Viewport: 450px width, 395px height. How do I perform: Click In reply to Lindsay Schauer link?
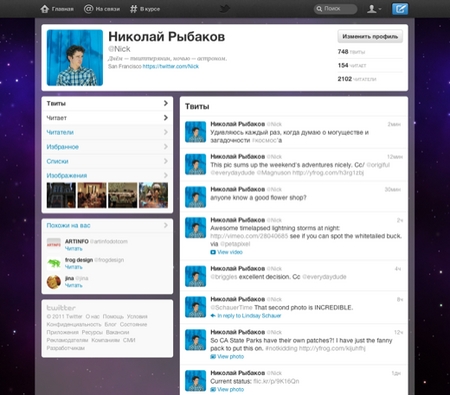click(x=249, y=316)
